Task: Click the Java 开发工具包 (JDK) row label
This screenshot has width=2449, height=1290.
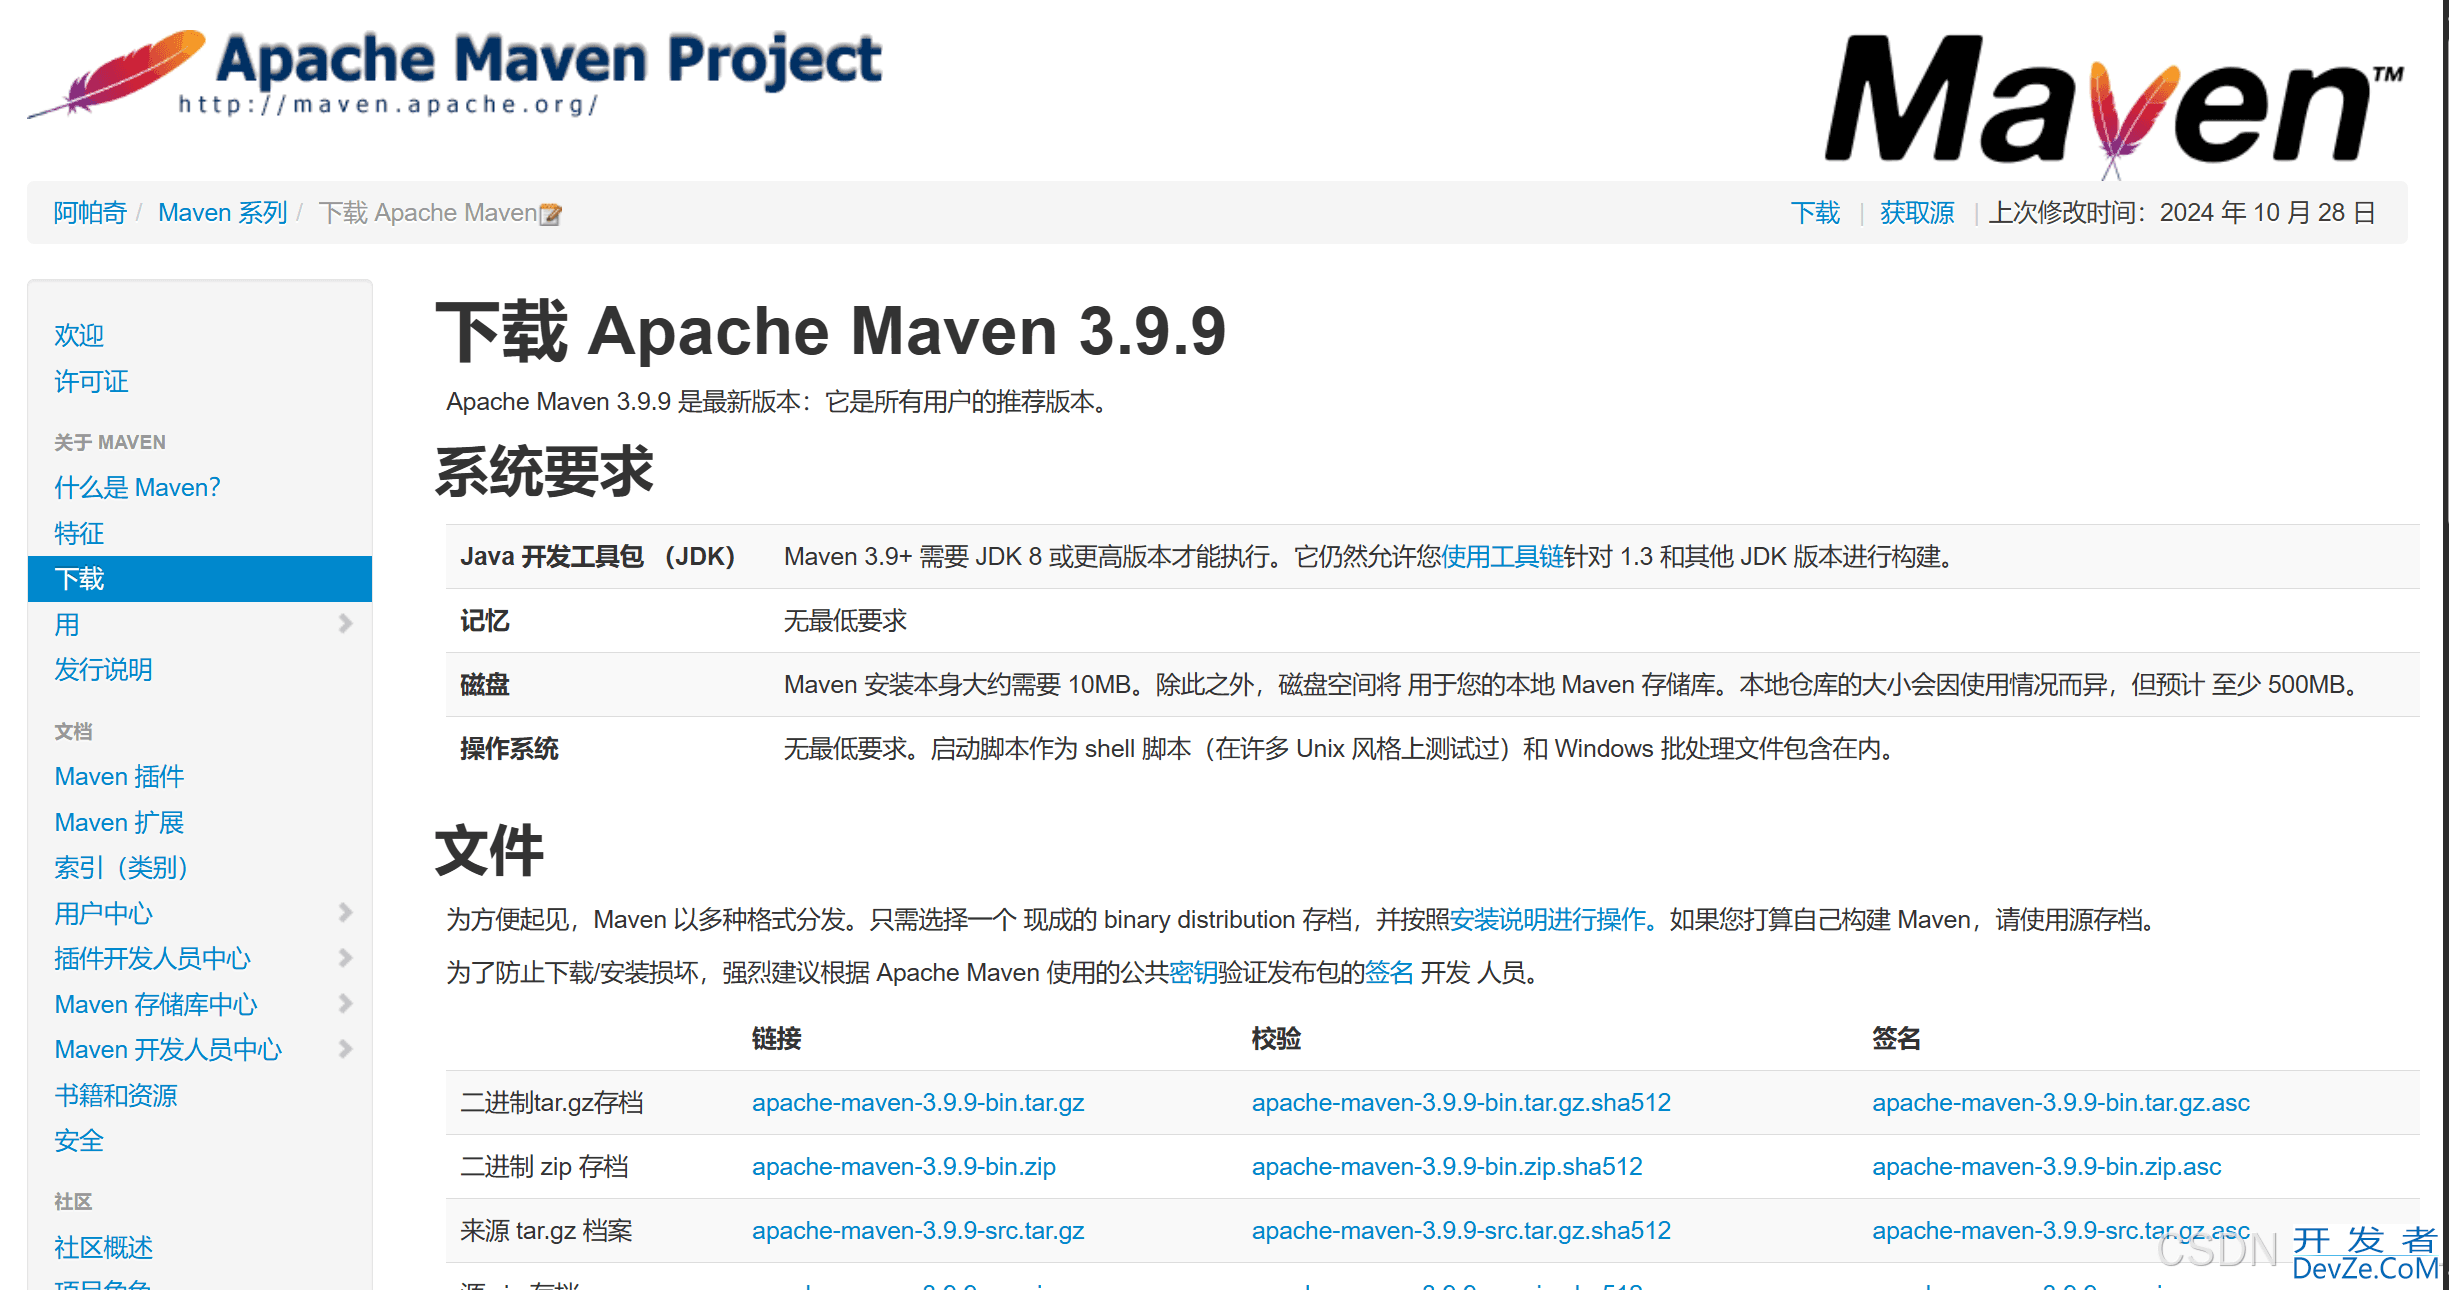Action: point(597,557)
